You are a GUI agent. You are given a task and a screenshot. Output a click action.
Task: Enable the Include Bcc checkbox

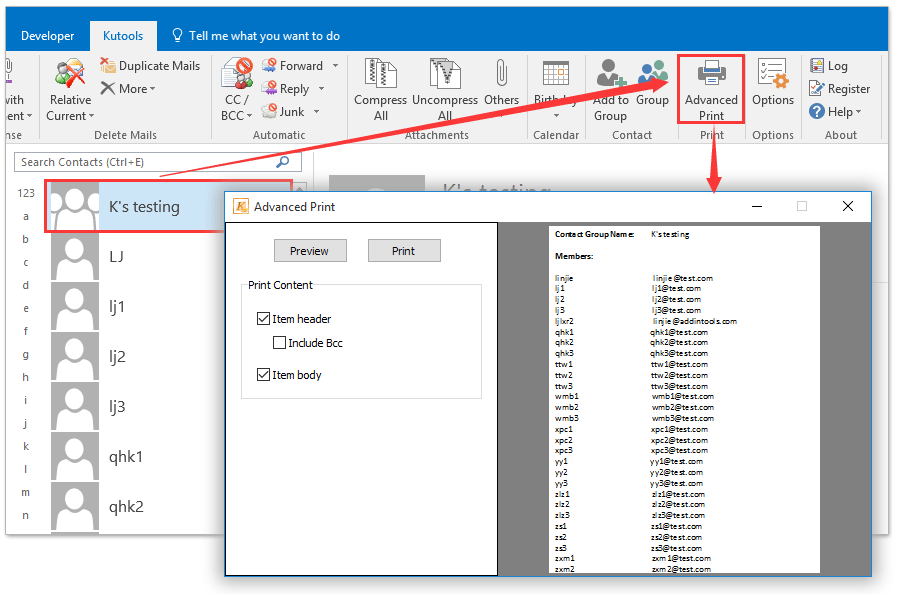pyautogui.click(x=279, y=342)
